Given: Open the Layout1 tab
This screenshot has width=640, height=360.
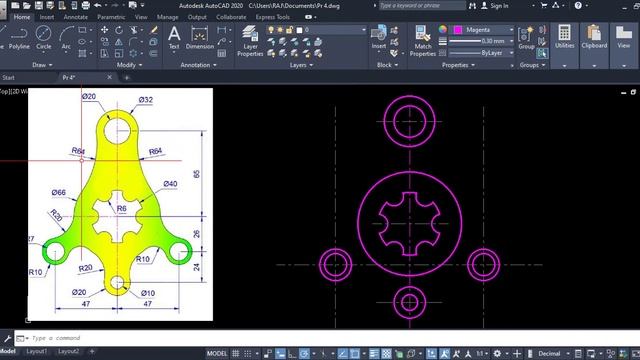Looking at the screenshot, I should click(36, 351).
